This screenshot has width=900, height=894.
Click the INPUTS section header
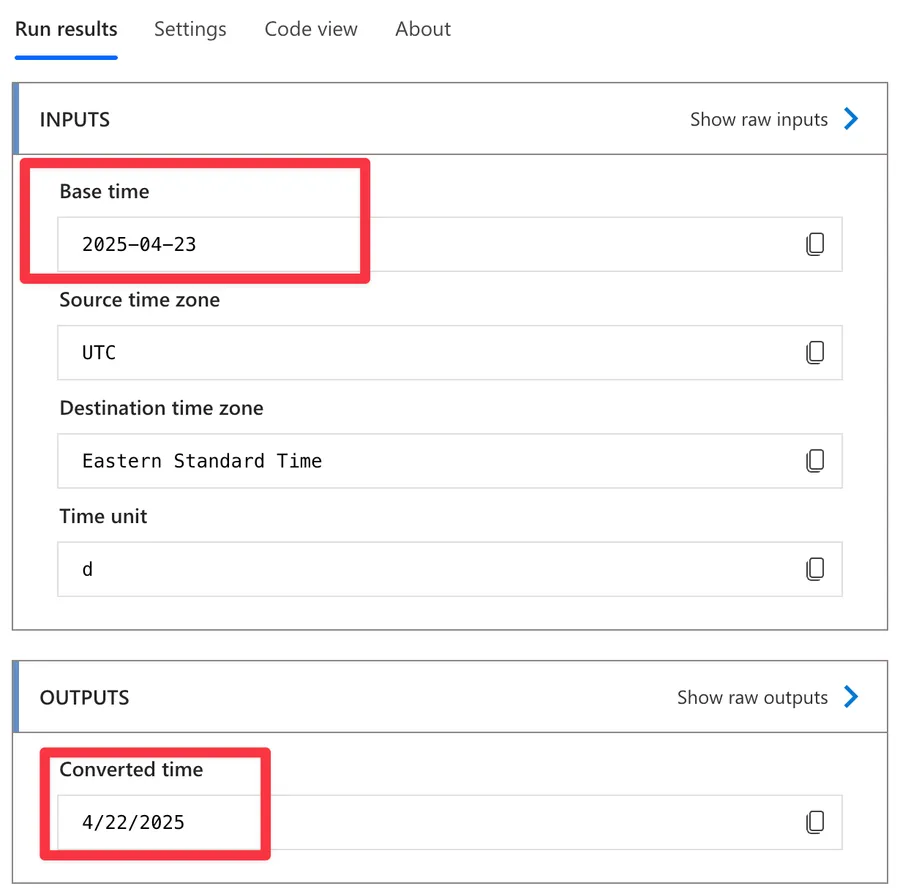(75, 119)
